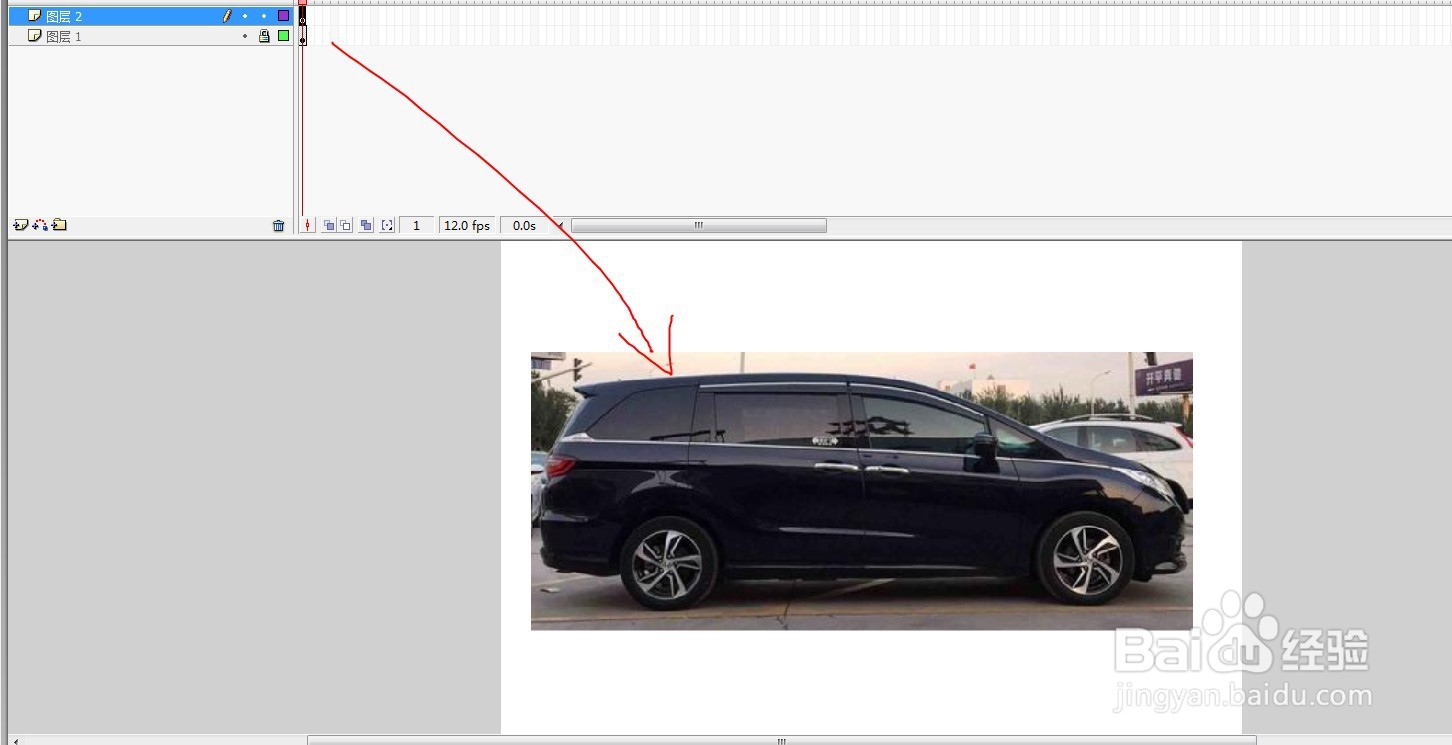
Task: Delete the layer with the trash icon
Action: coord(278,226)
